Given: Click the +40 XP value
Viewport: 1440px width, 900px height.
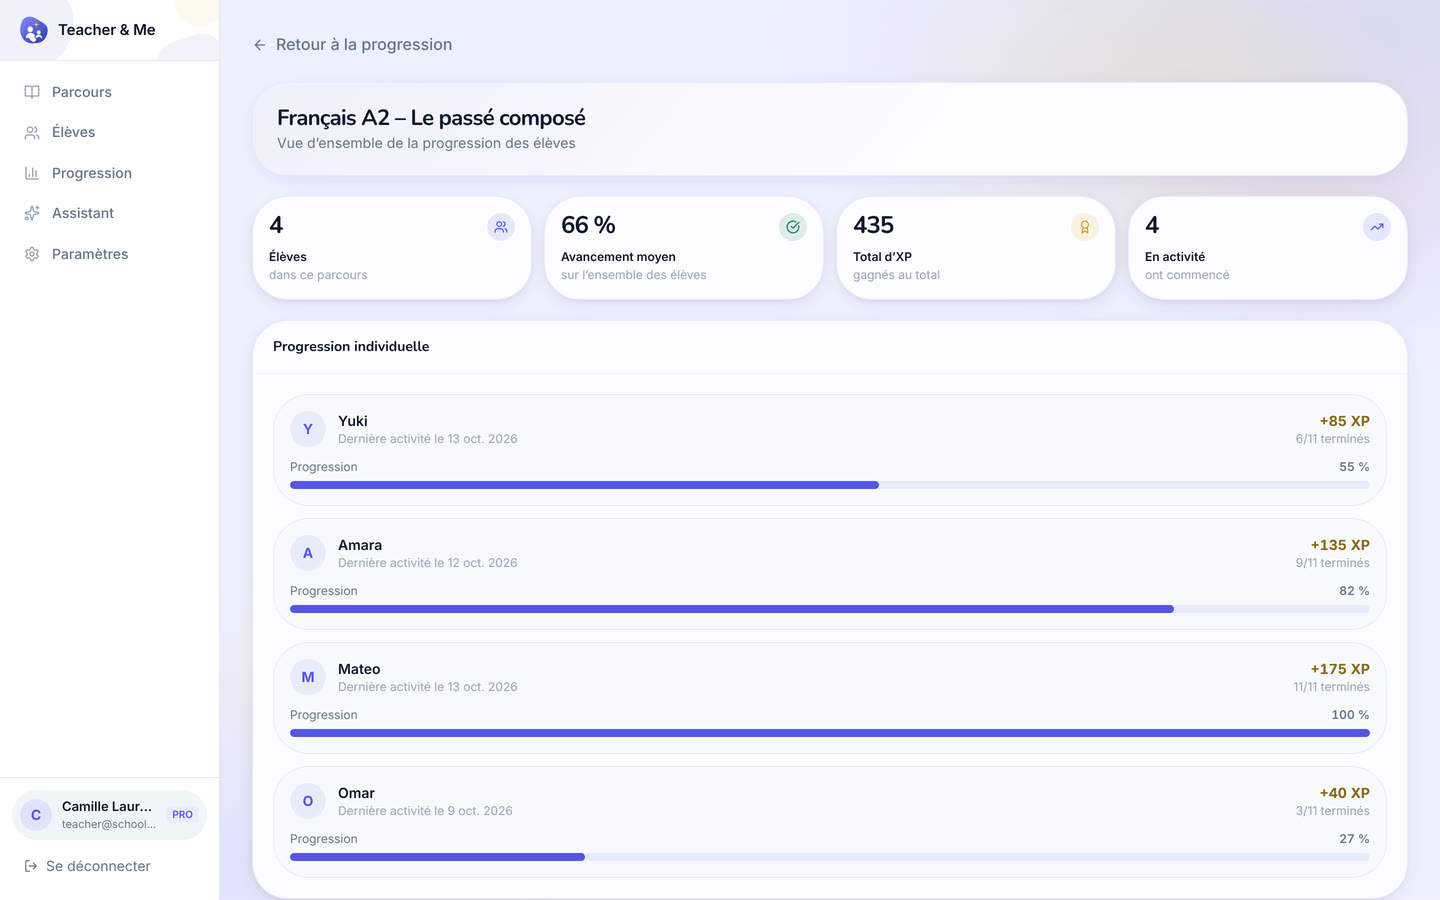Looking at the screenshot, I should click(x=1345, y=793).
